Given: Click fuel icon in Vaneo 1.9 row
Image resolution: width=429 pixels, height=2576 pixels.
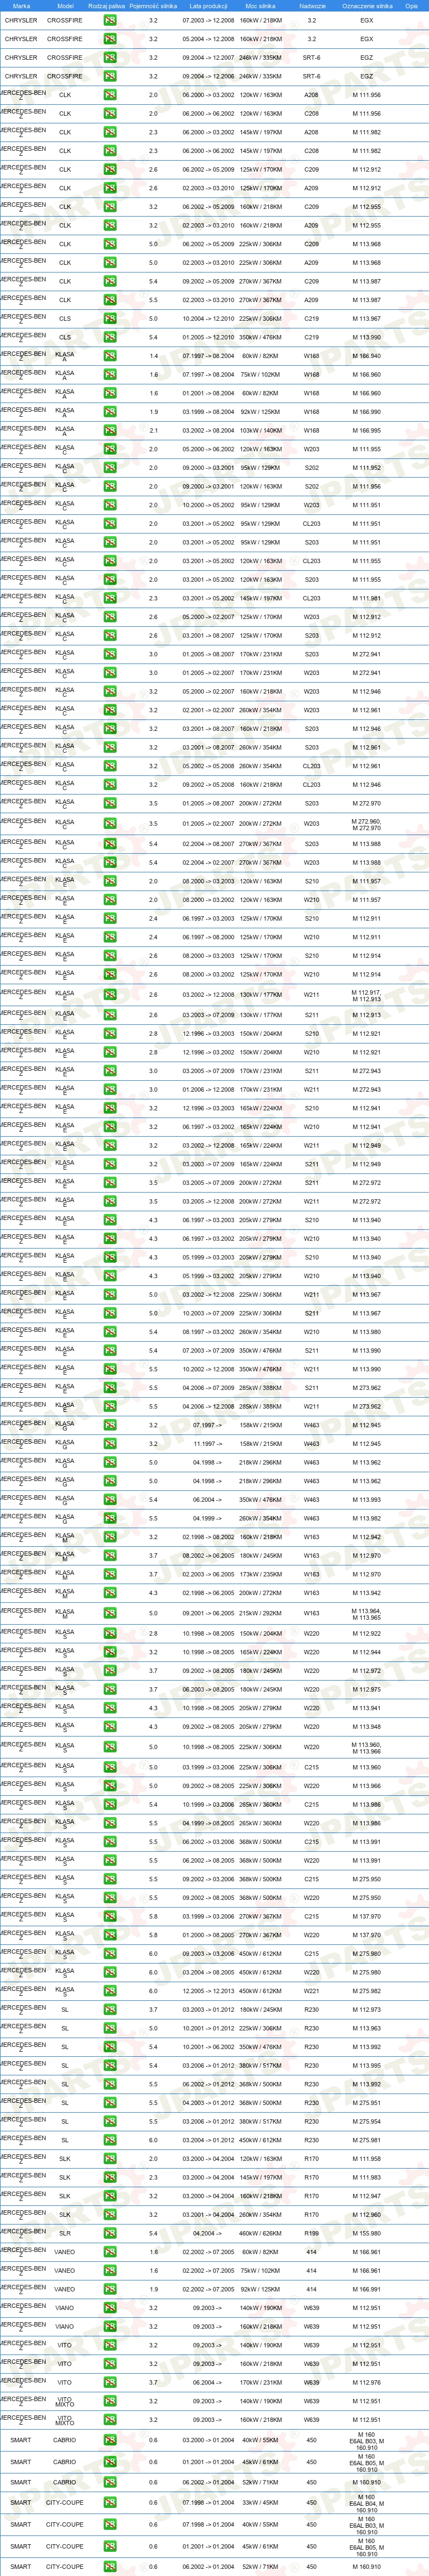Looking at the screenshot, I should (x=110, y=2289).
